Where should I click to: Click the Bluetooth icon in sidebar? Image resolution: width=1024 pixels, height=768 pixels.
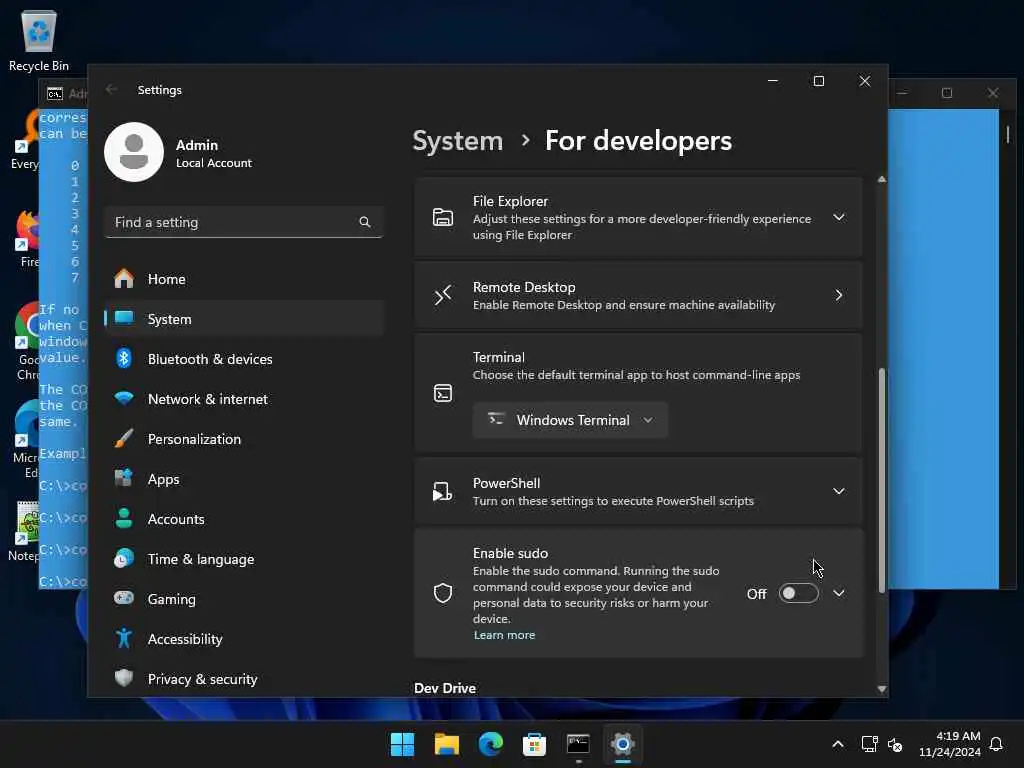coord(124,359)
